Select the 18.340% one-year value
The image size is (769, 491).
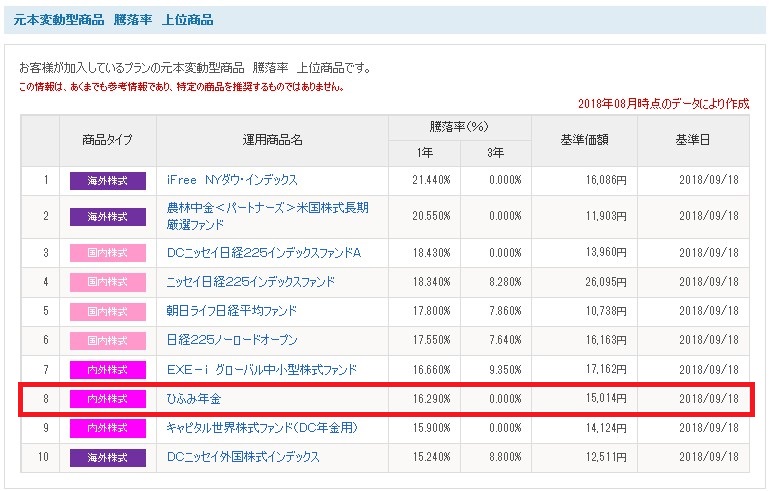click(x=431, y=282)
